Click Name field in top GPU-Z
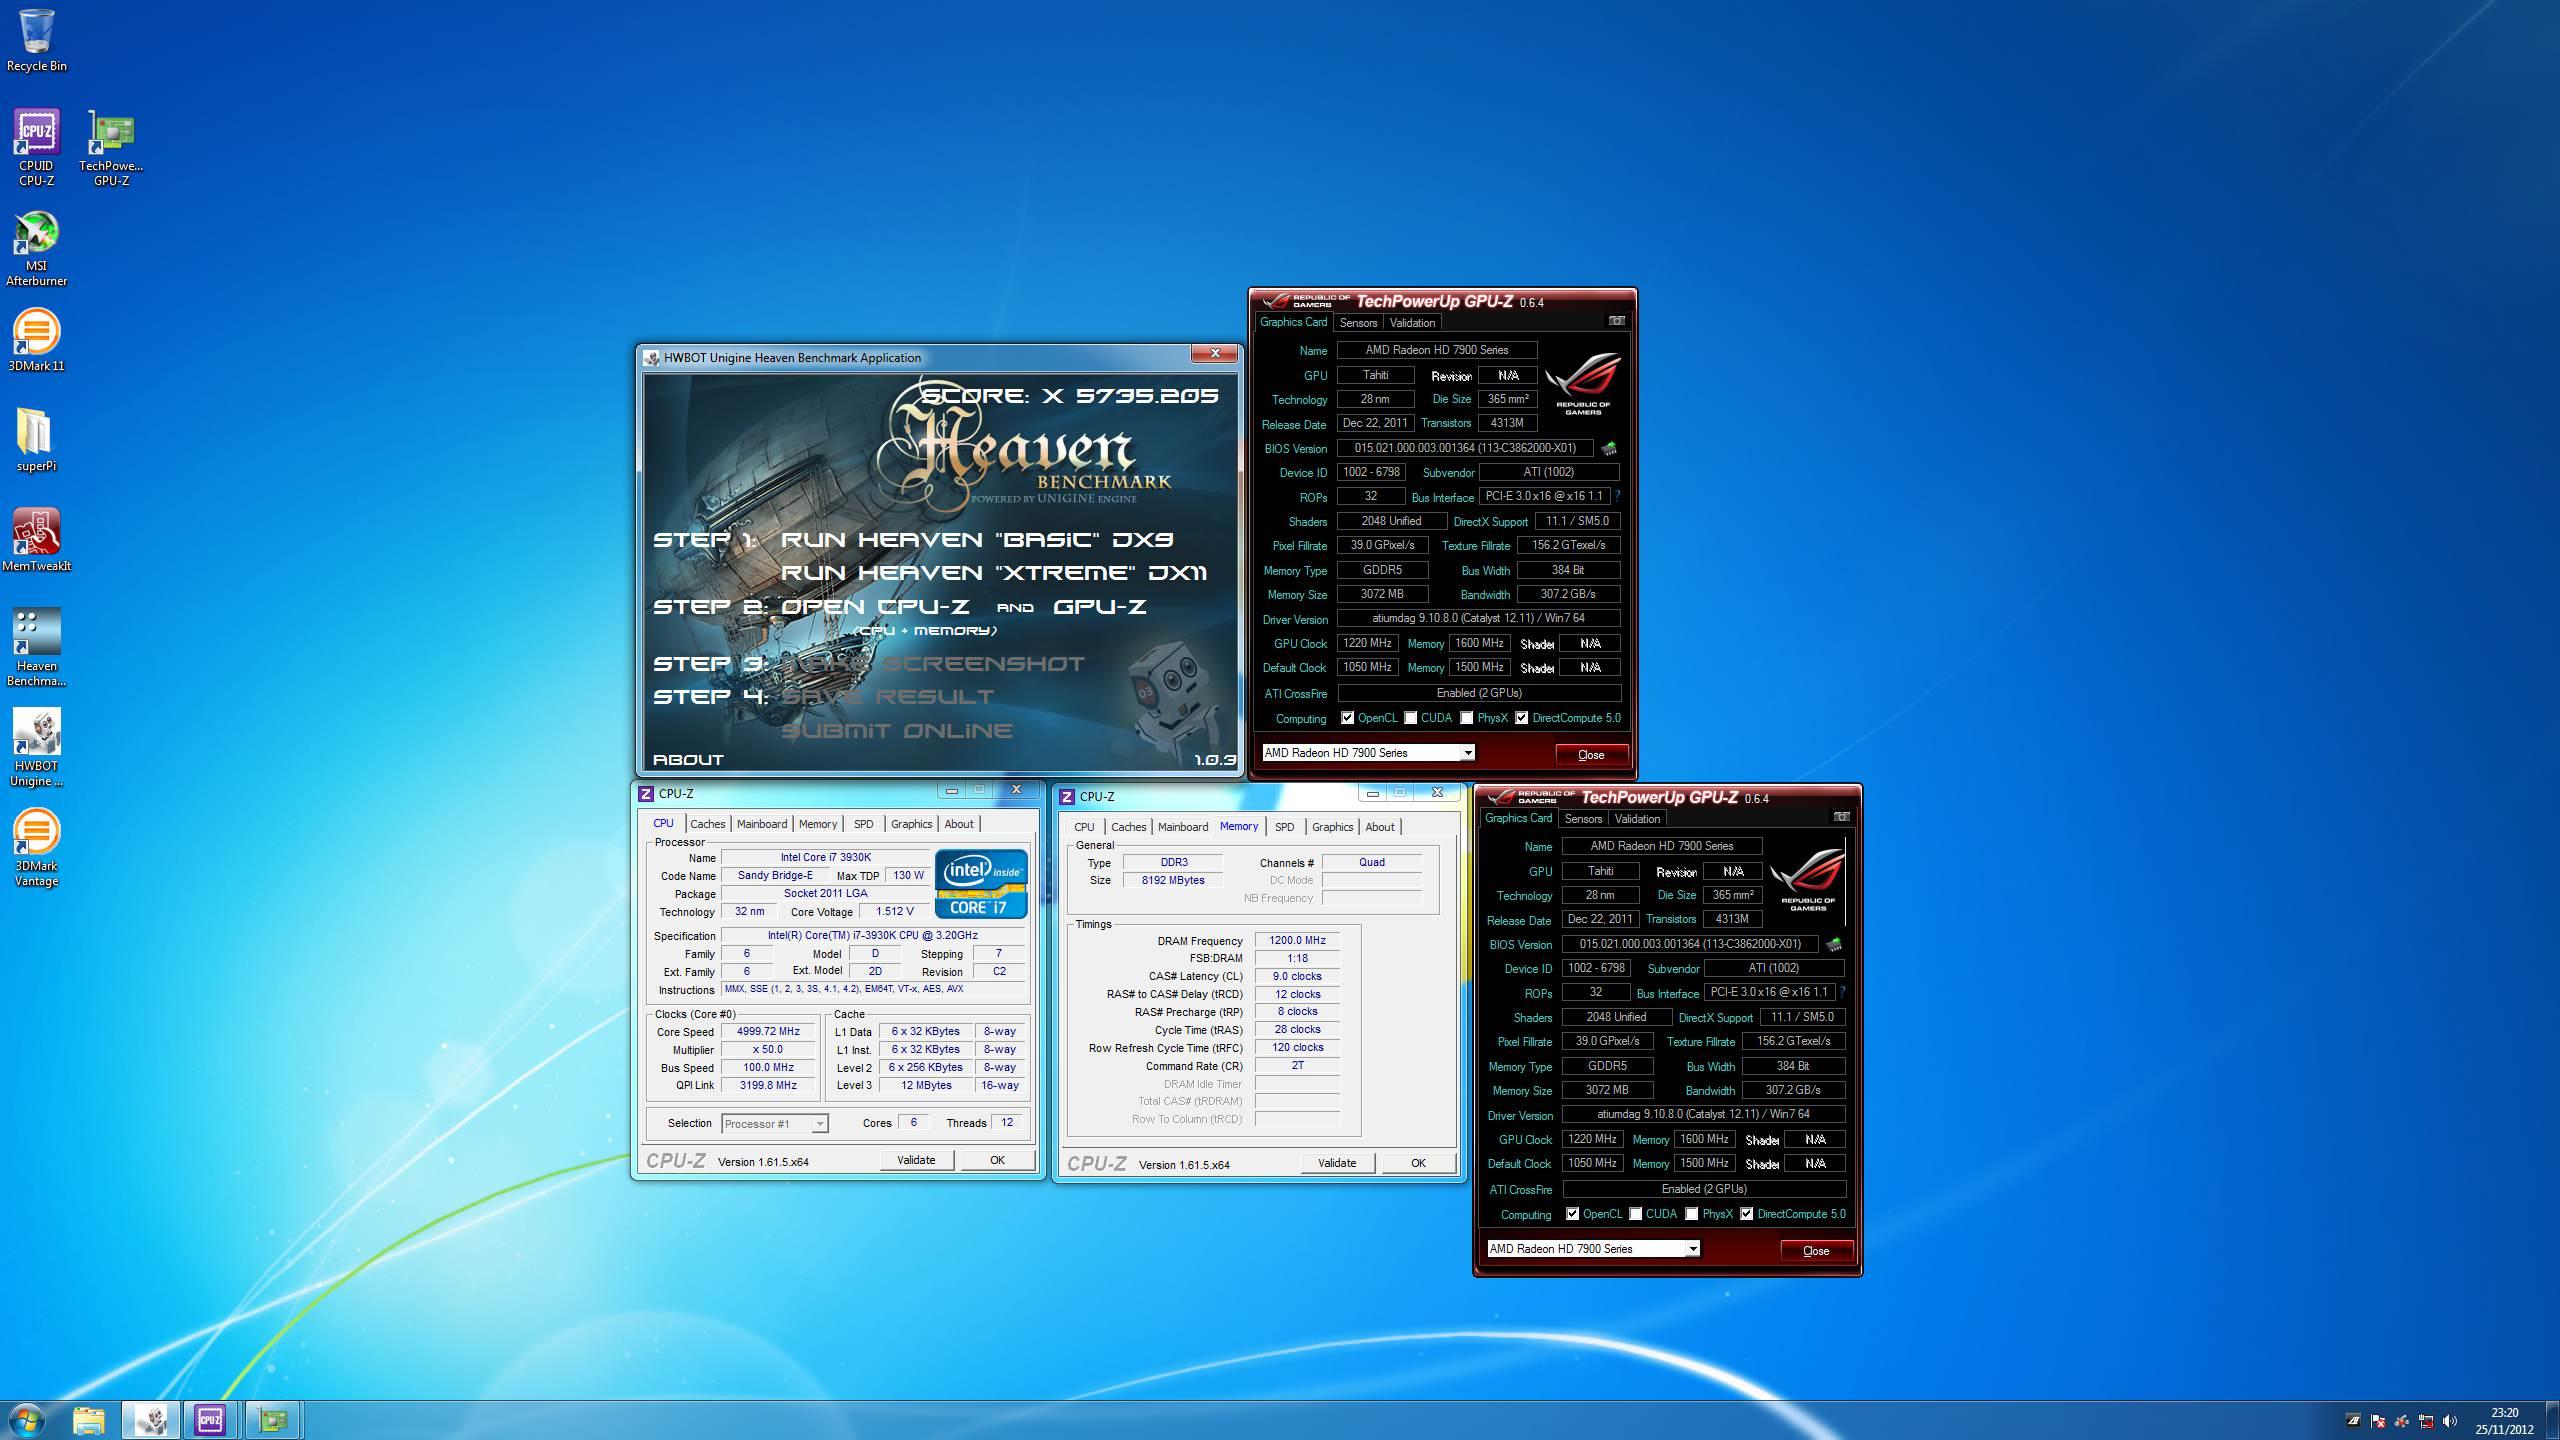The height and width of the screenshot is (1440, 2560). 1437,350
